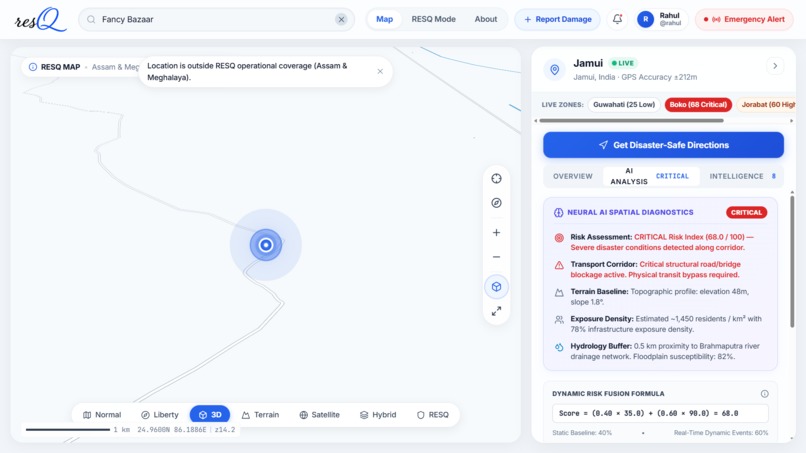Click 'Real-Time Dynamic Events: 60%' label

point(721,433)
